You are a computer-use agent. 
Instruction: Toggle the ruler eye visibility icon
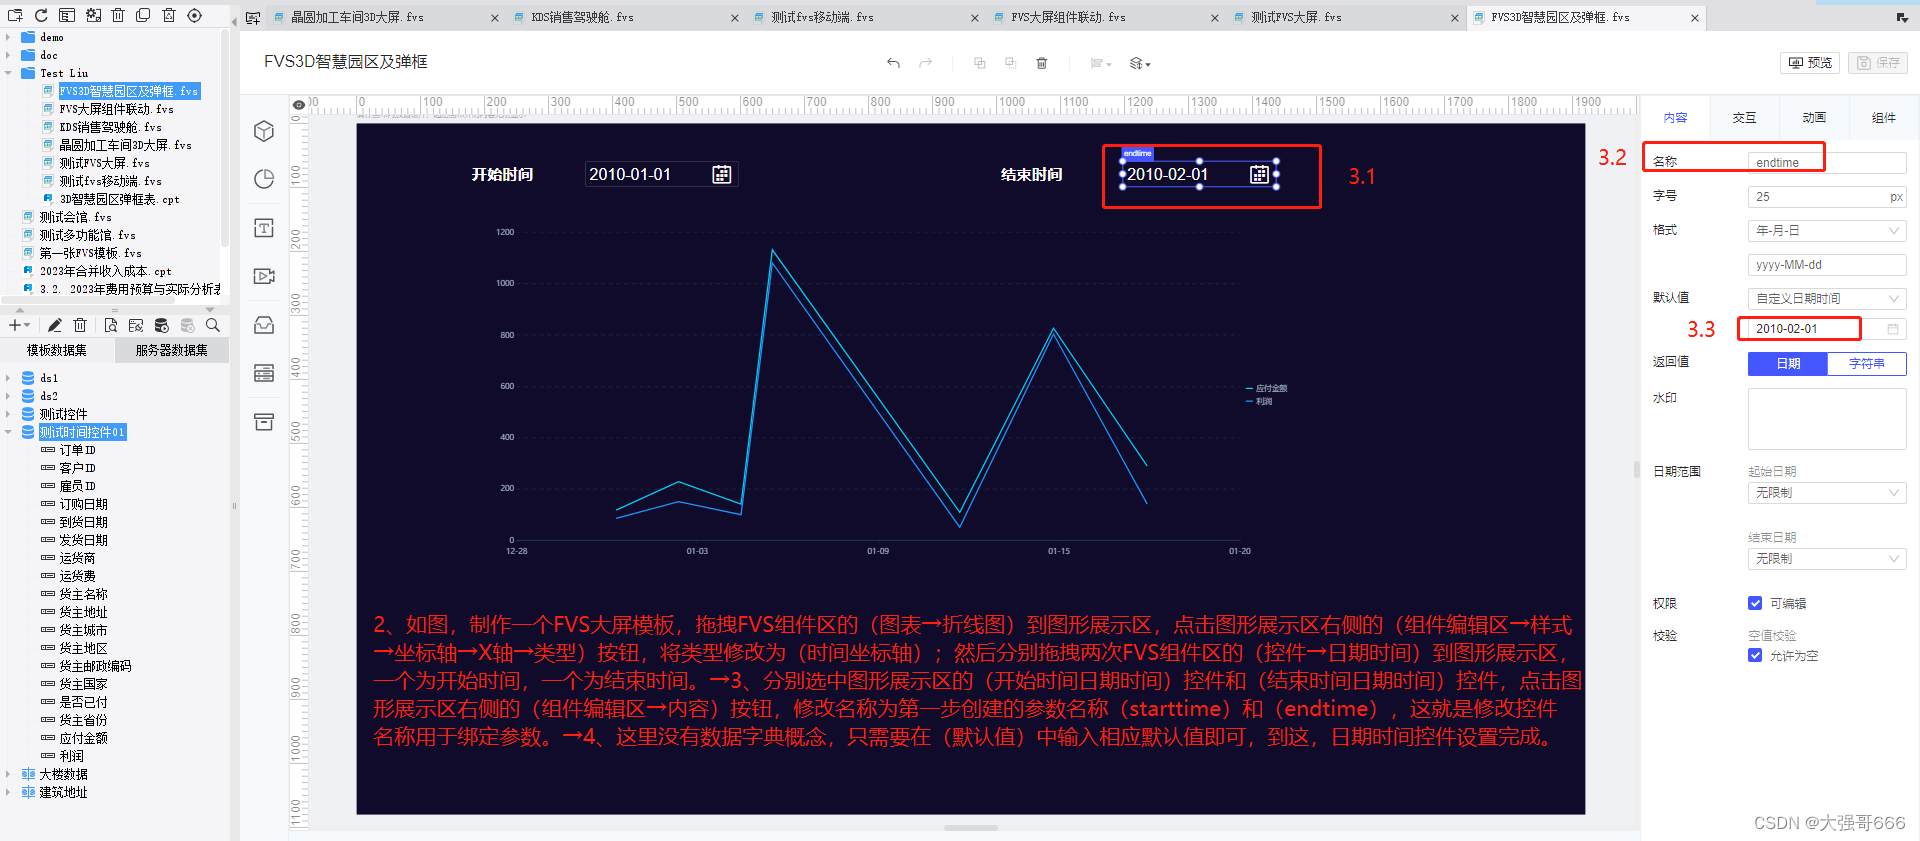[x=298, y=104]
